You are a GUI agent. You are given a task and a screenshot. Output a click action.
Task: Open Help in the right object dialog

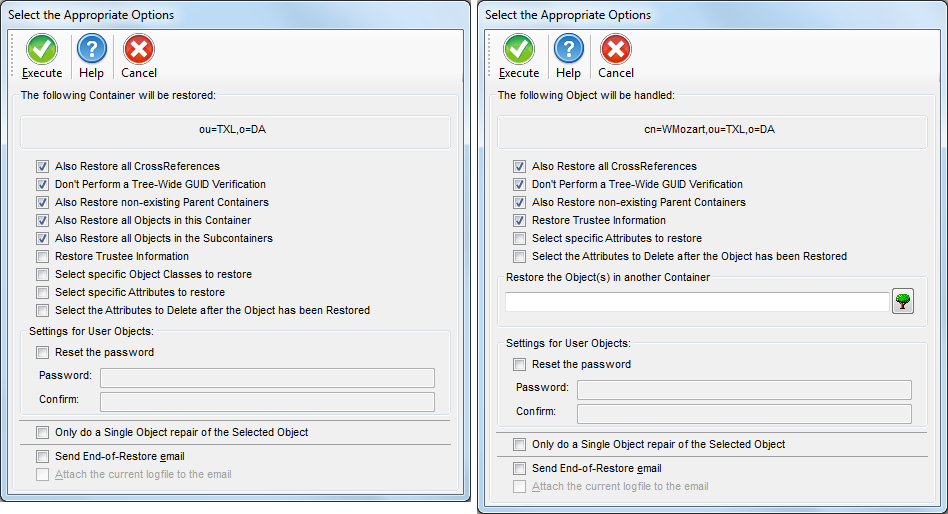[568, 57]
